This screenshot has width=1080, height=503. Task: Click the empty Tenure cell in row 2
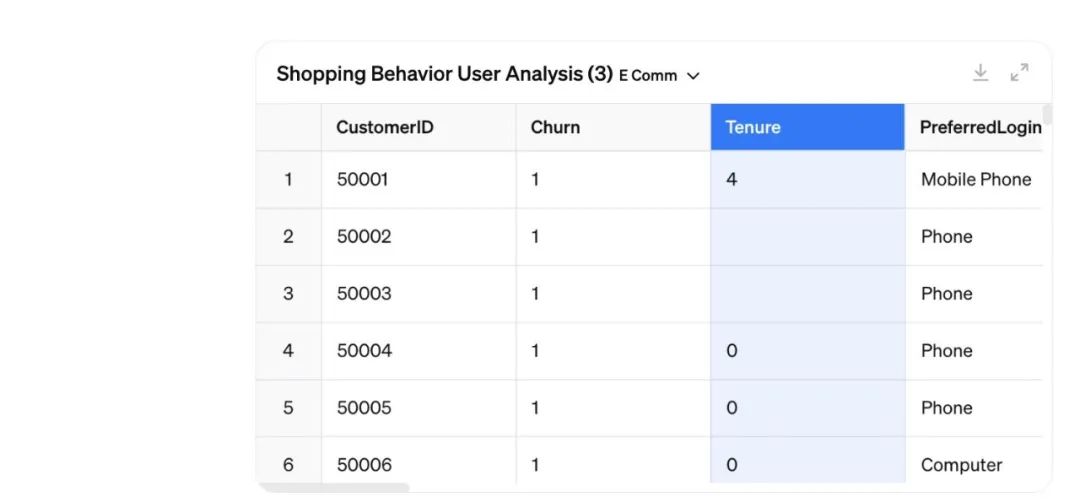tap(807, 237)
